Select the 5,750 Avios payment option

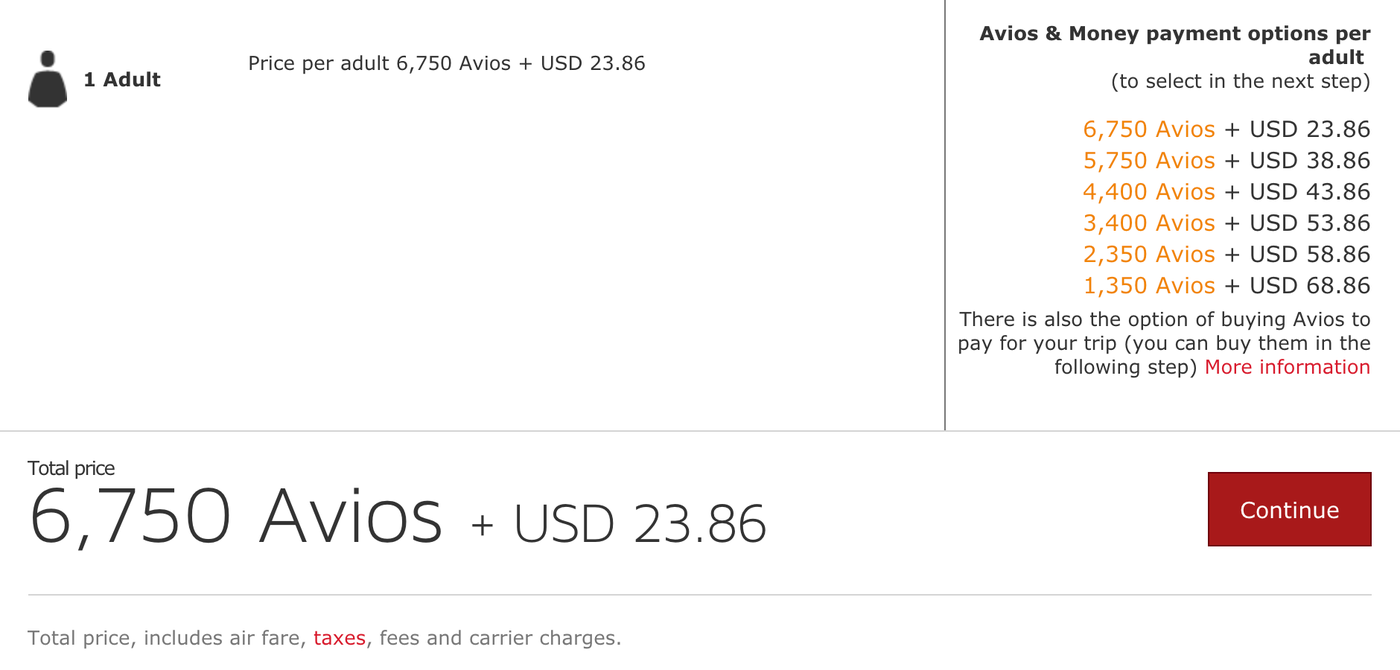pyautogui.click(x=1148, y=160)
